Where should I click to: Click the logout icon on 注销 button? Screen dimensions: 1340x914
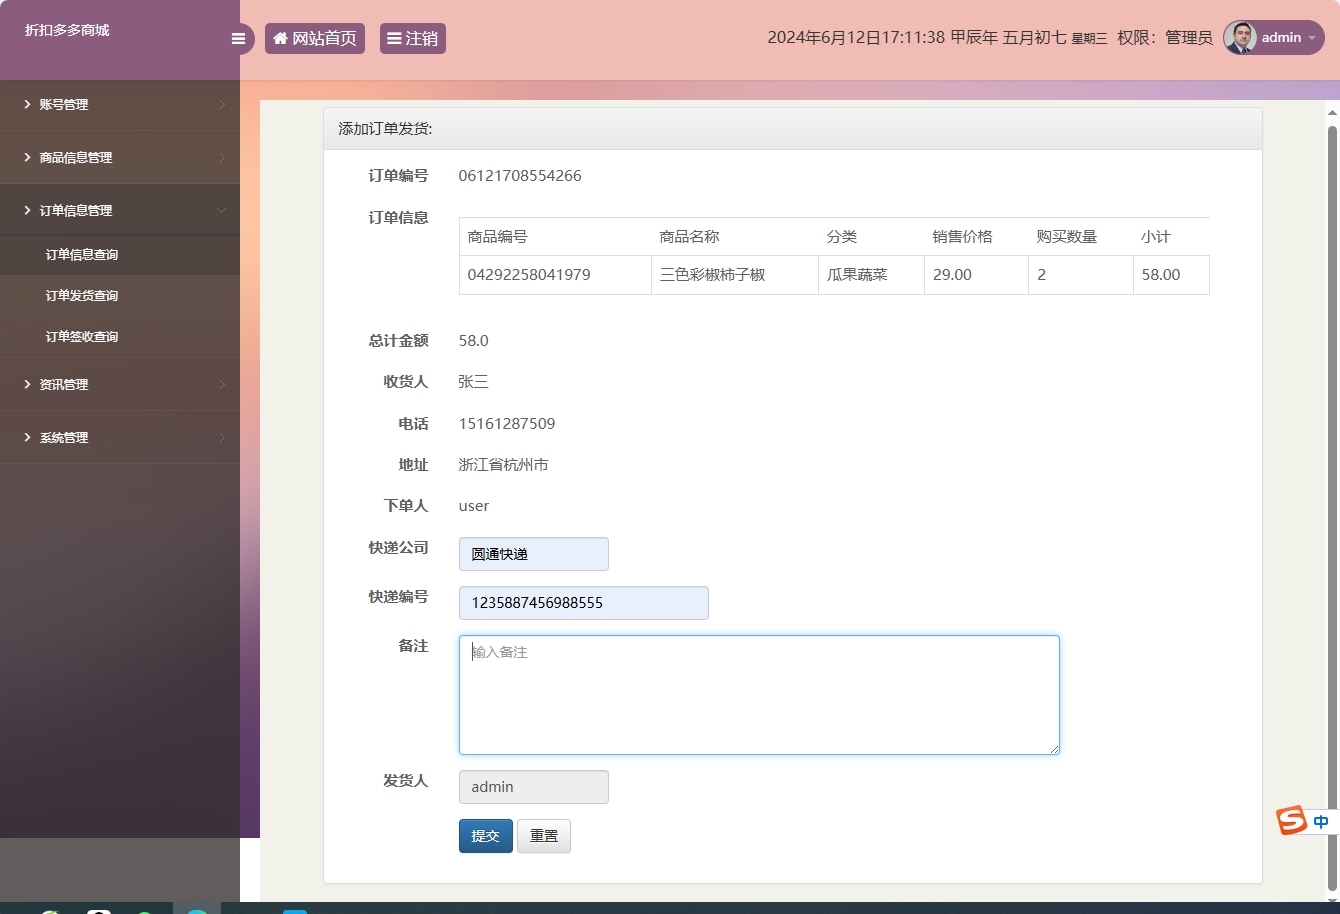tap(394, 38)
